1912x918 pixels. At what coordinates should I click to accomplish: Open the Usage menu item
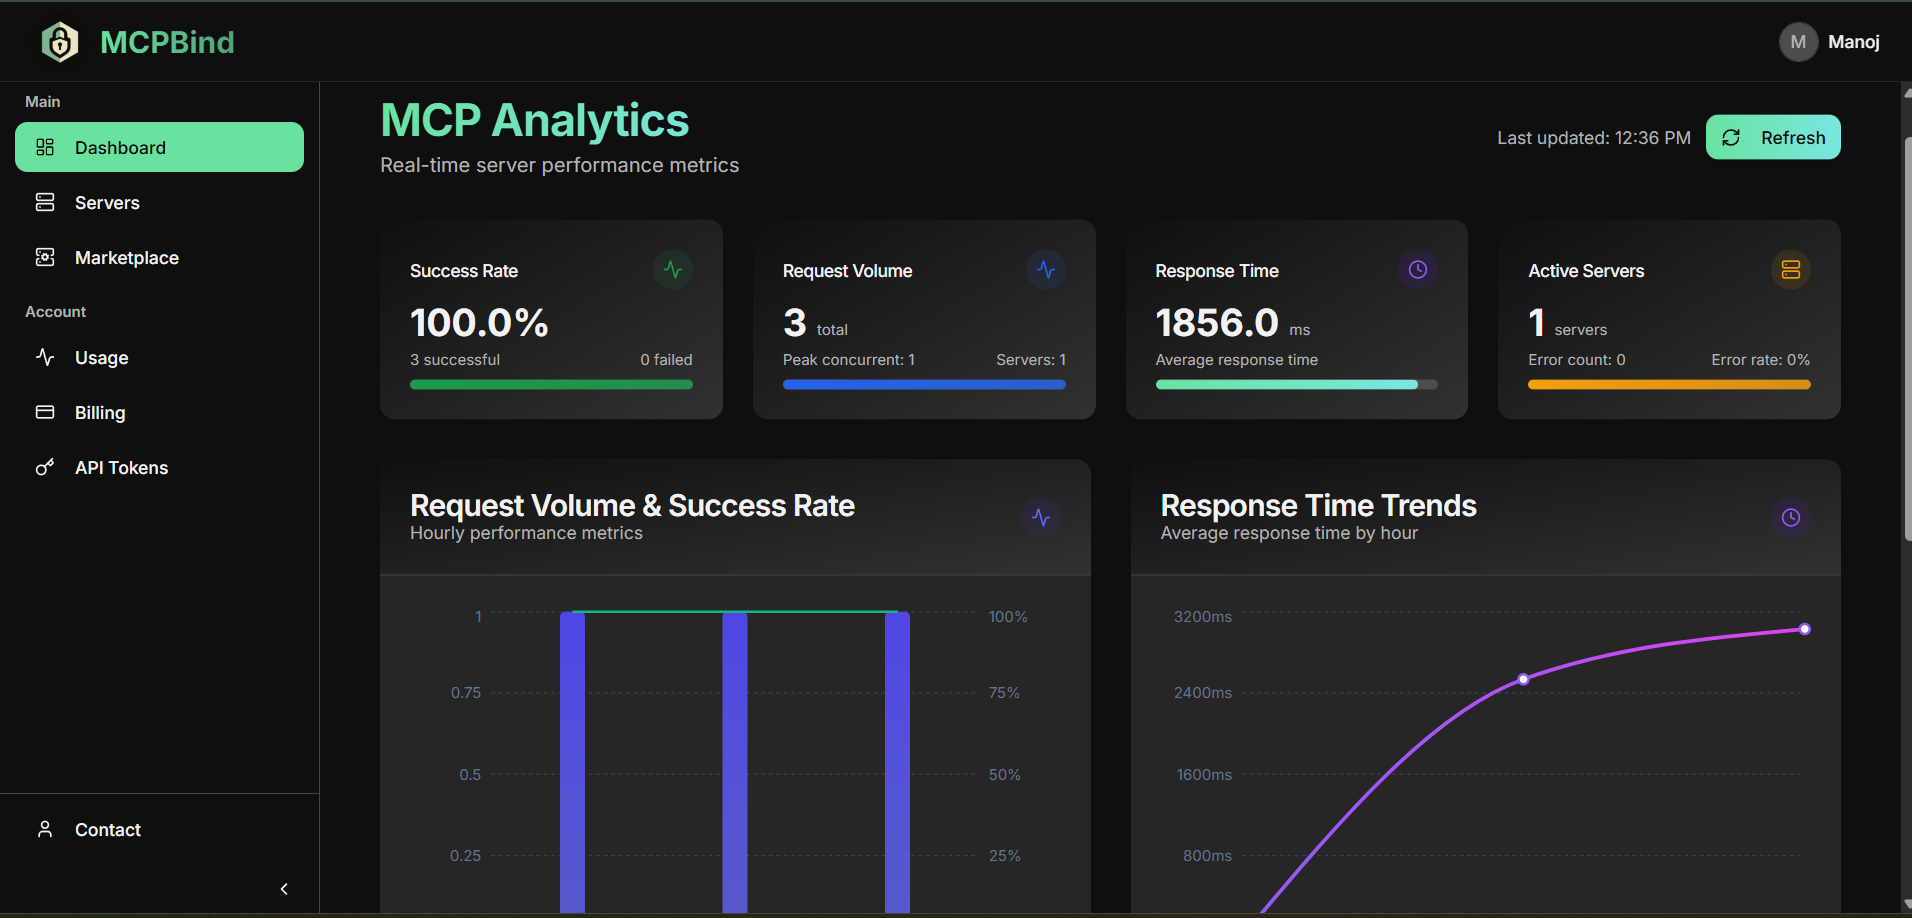point(159,357)
